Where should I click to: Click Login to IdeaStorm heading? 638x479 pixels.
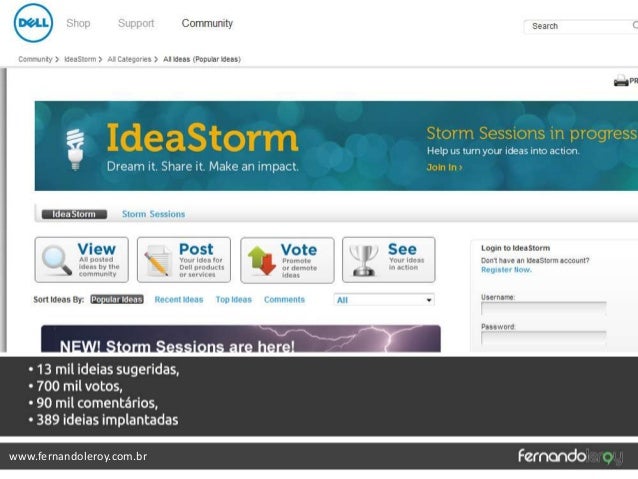coord(515,248)
